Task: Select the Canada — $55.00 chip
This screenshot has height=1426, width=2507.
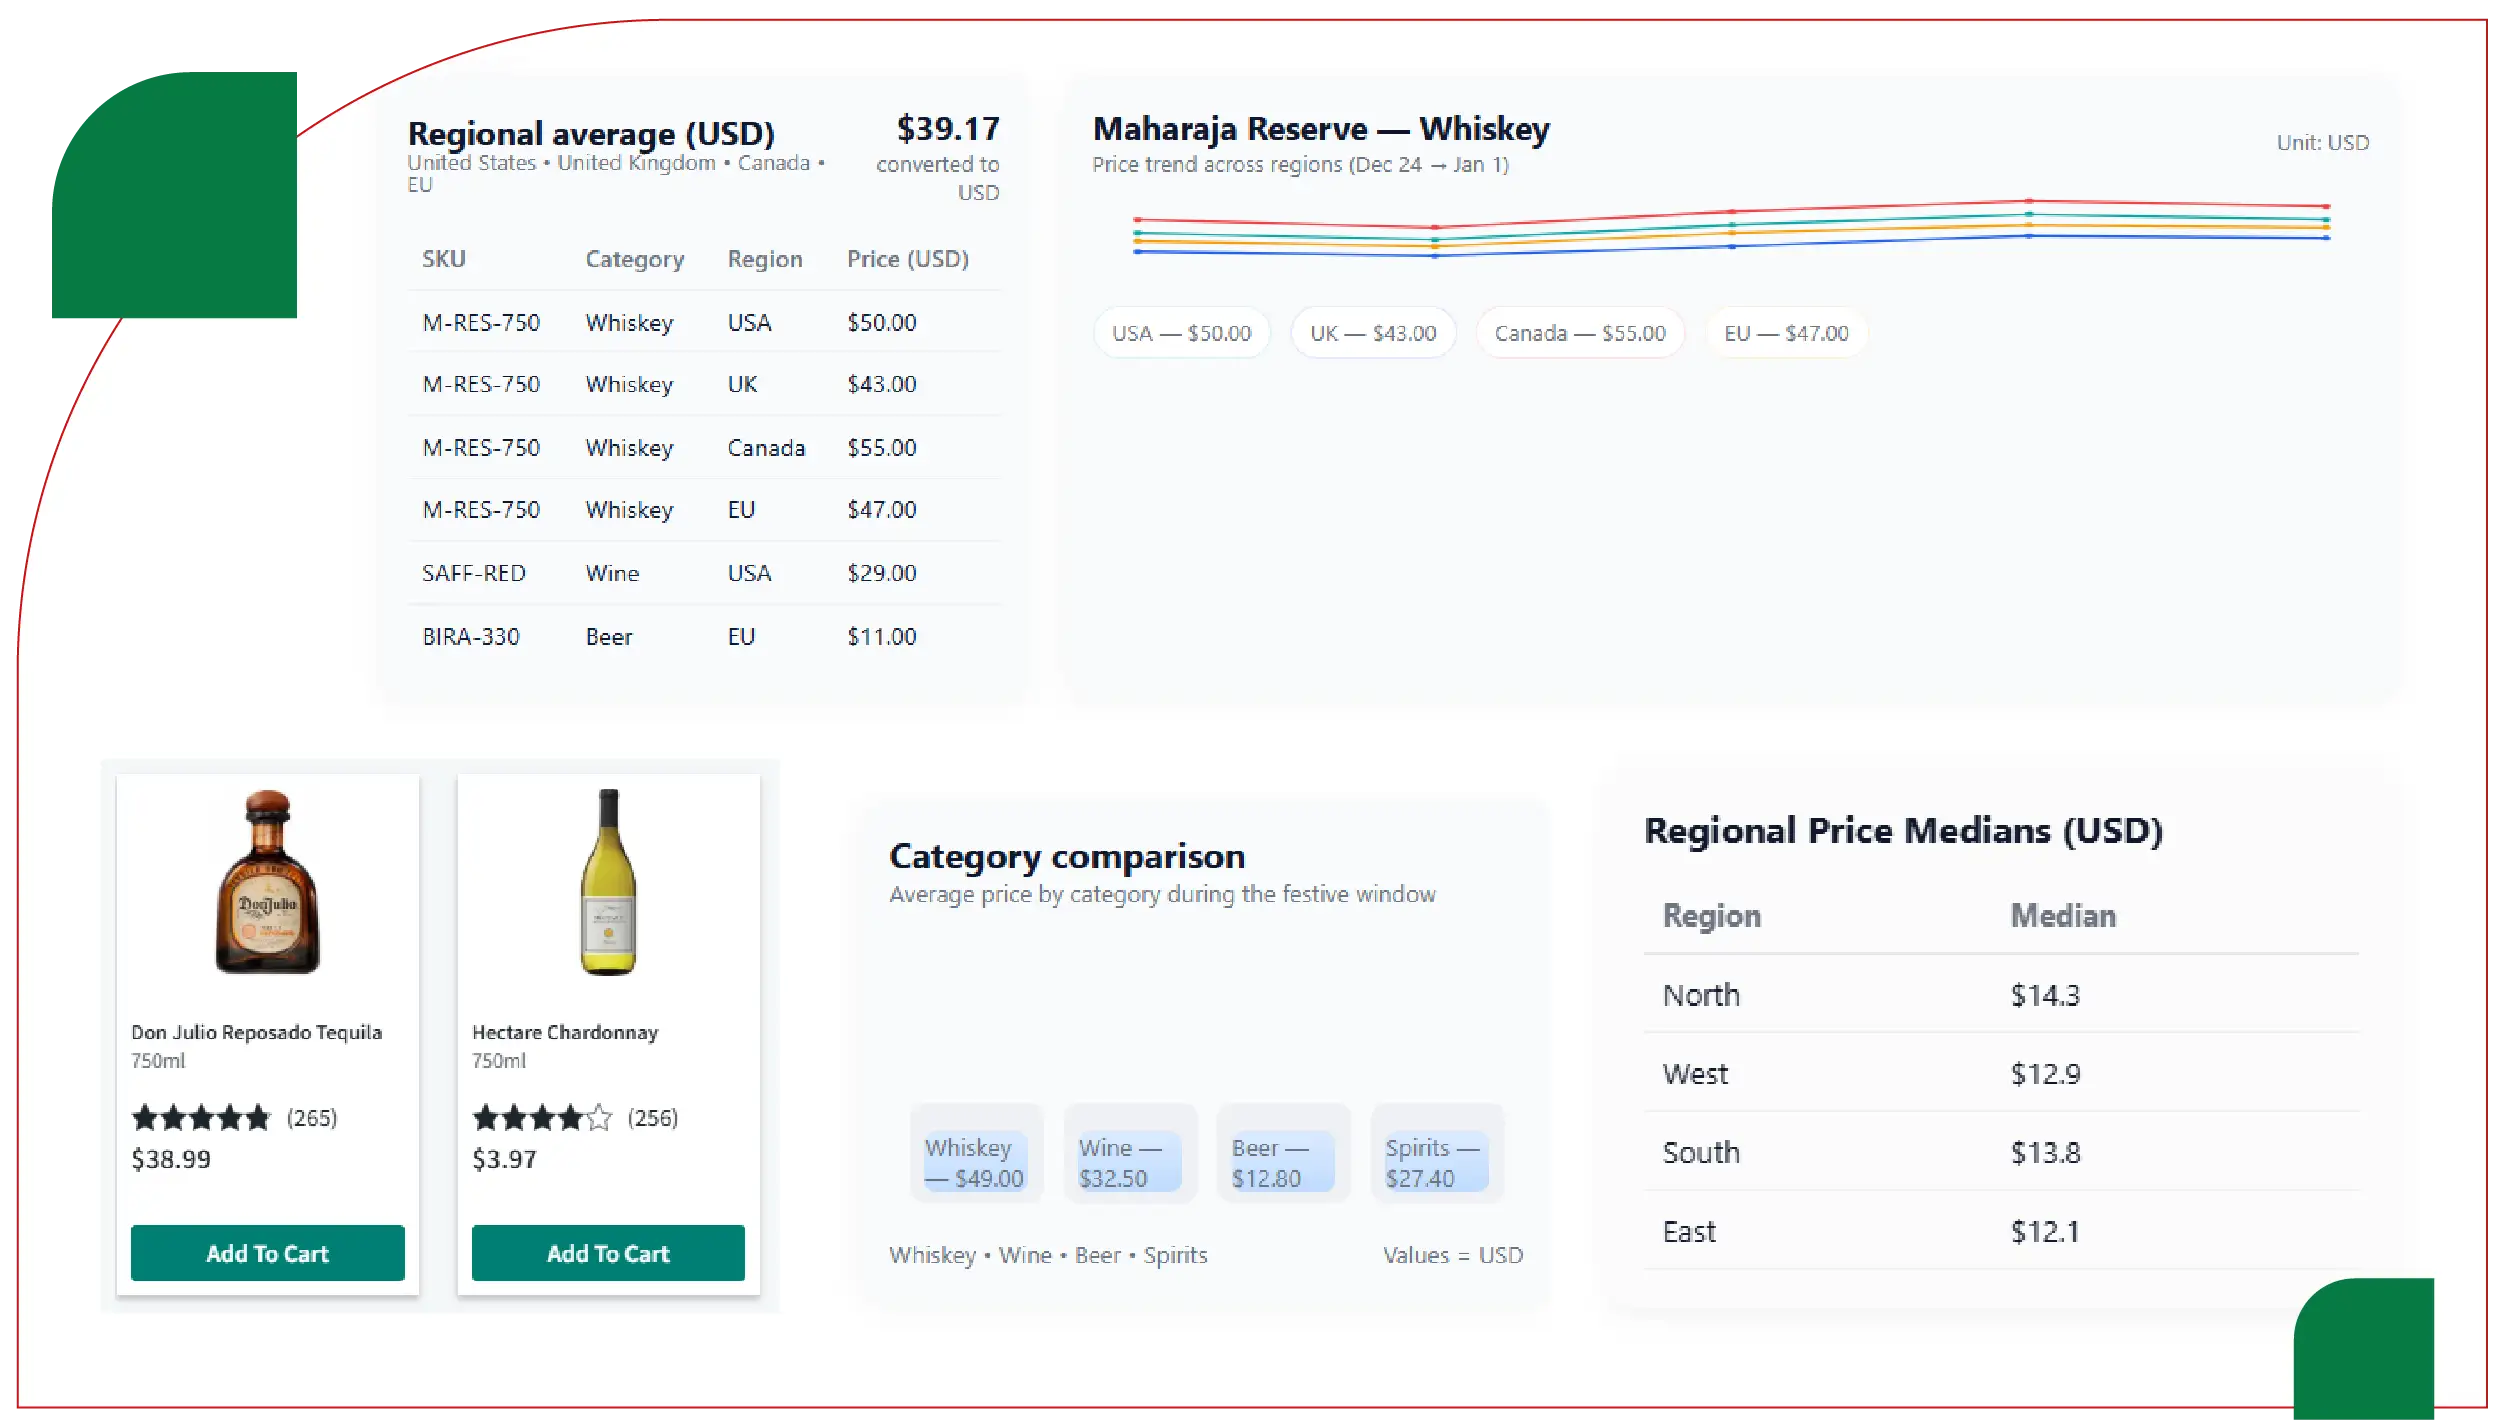Action: coord(1579,333)
